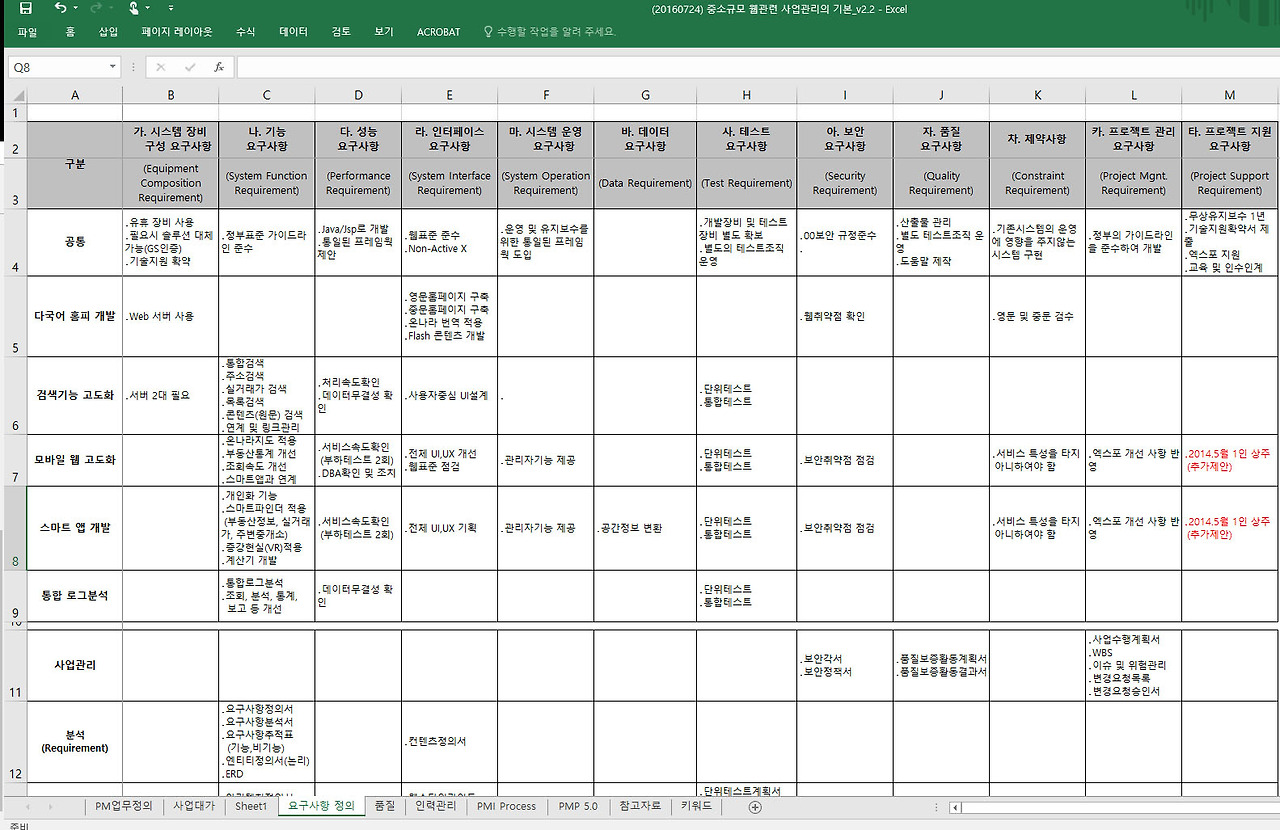Viewport: 1280px width, 830px height.
Task: Click the confirm entry checkmark icon
Action: point(190,67)
